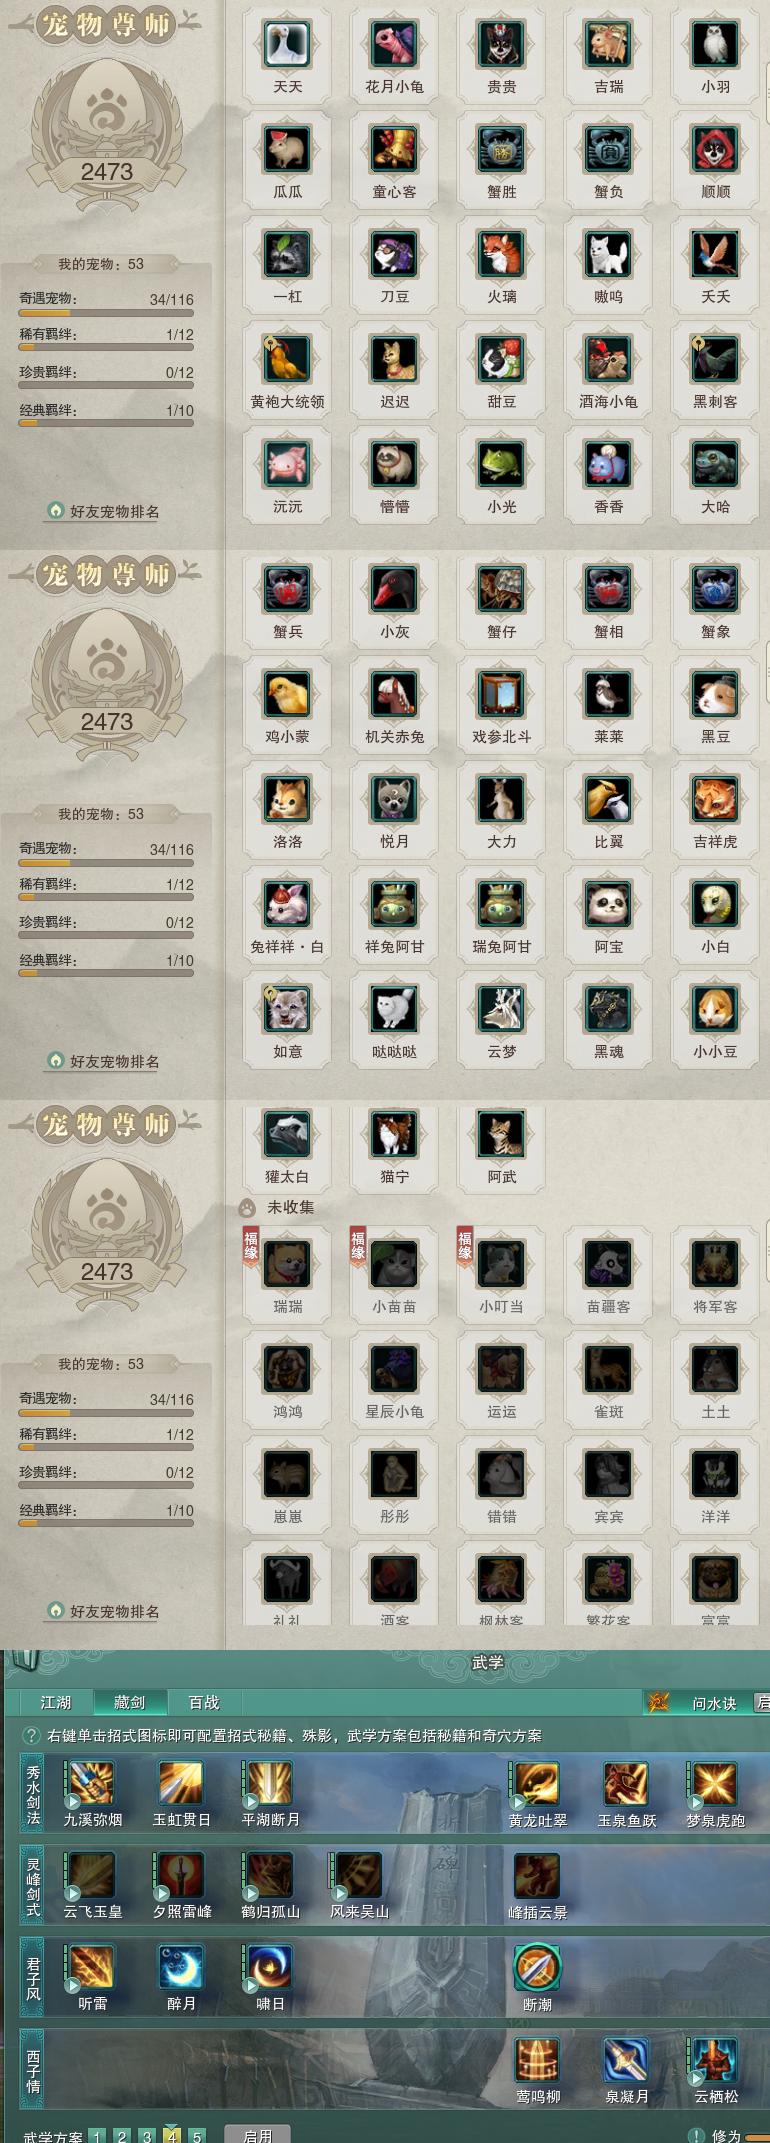Open the 百战 tab

click(204, 1702)
